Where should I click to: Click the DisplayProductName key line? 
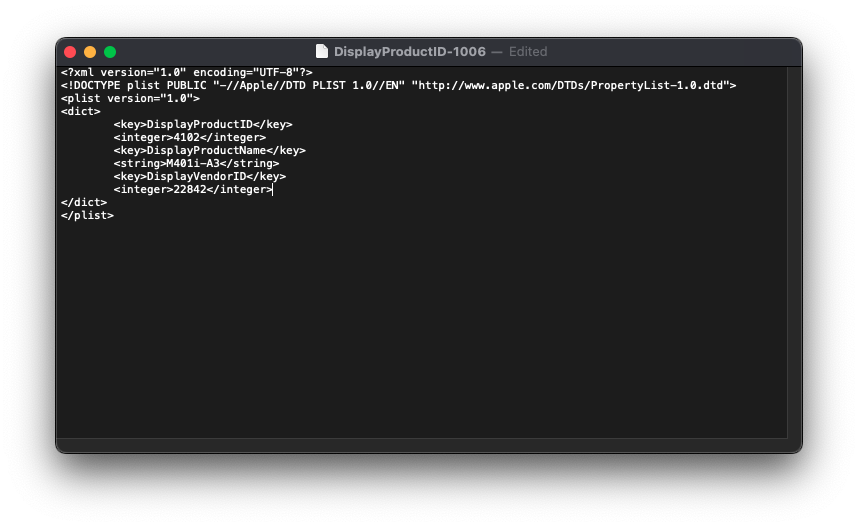[x=209, y=150]
